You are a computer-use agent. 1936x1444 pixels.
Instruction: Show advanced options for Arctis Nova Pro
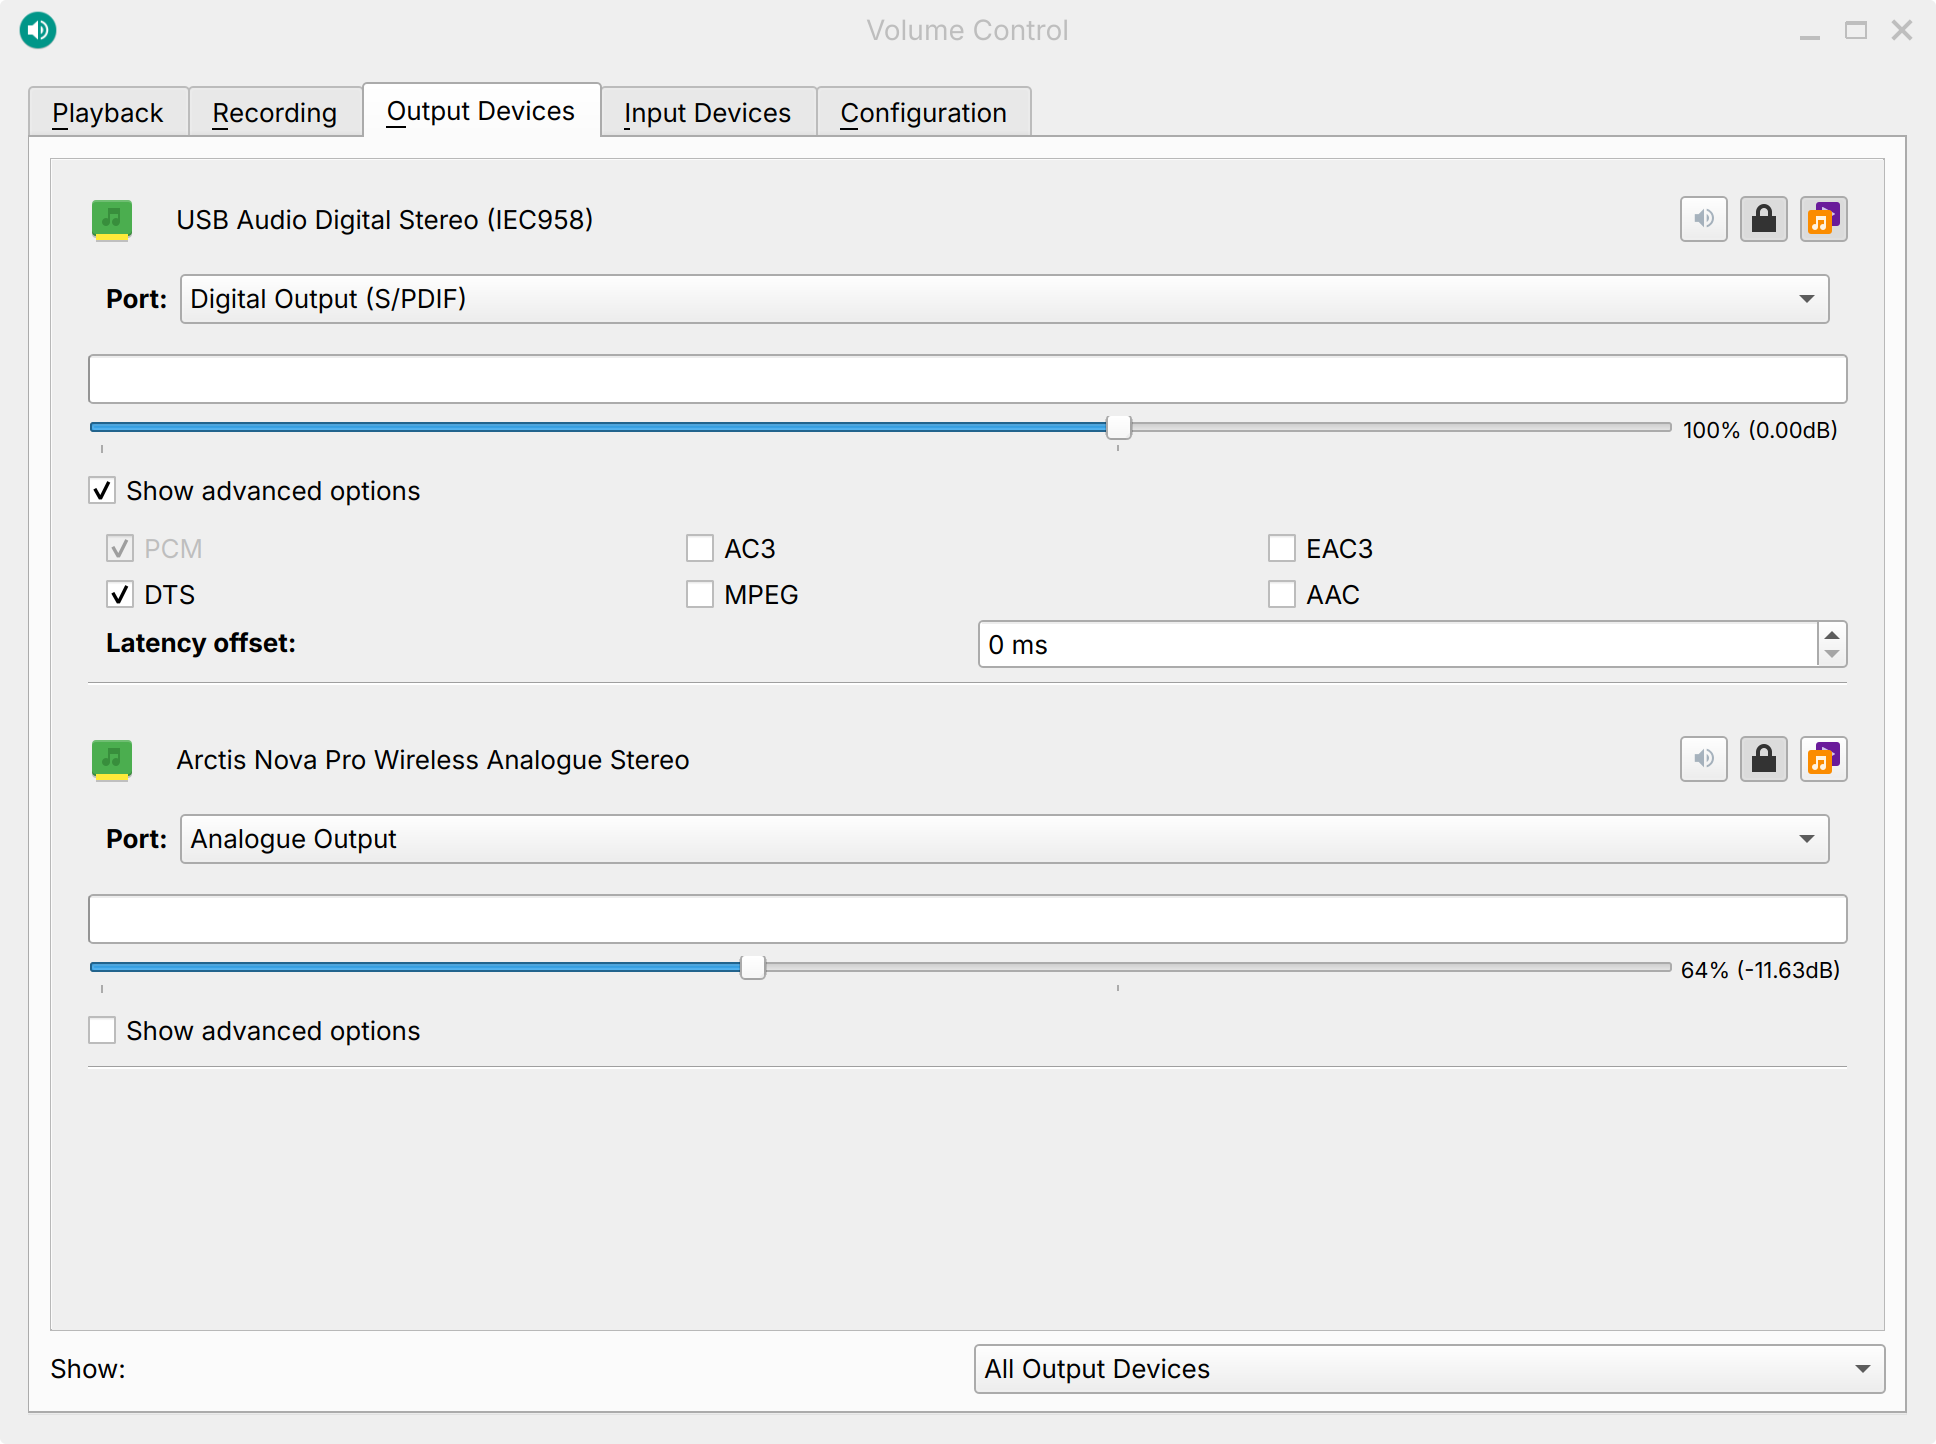click(102, 1030)
